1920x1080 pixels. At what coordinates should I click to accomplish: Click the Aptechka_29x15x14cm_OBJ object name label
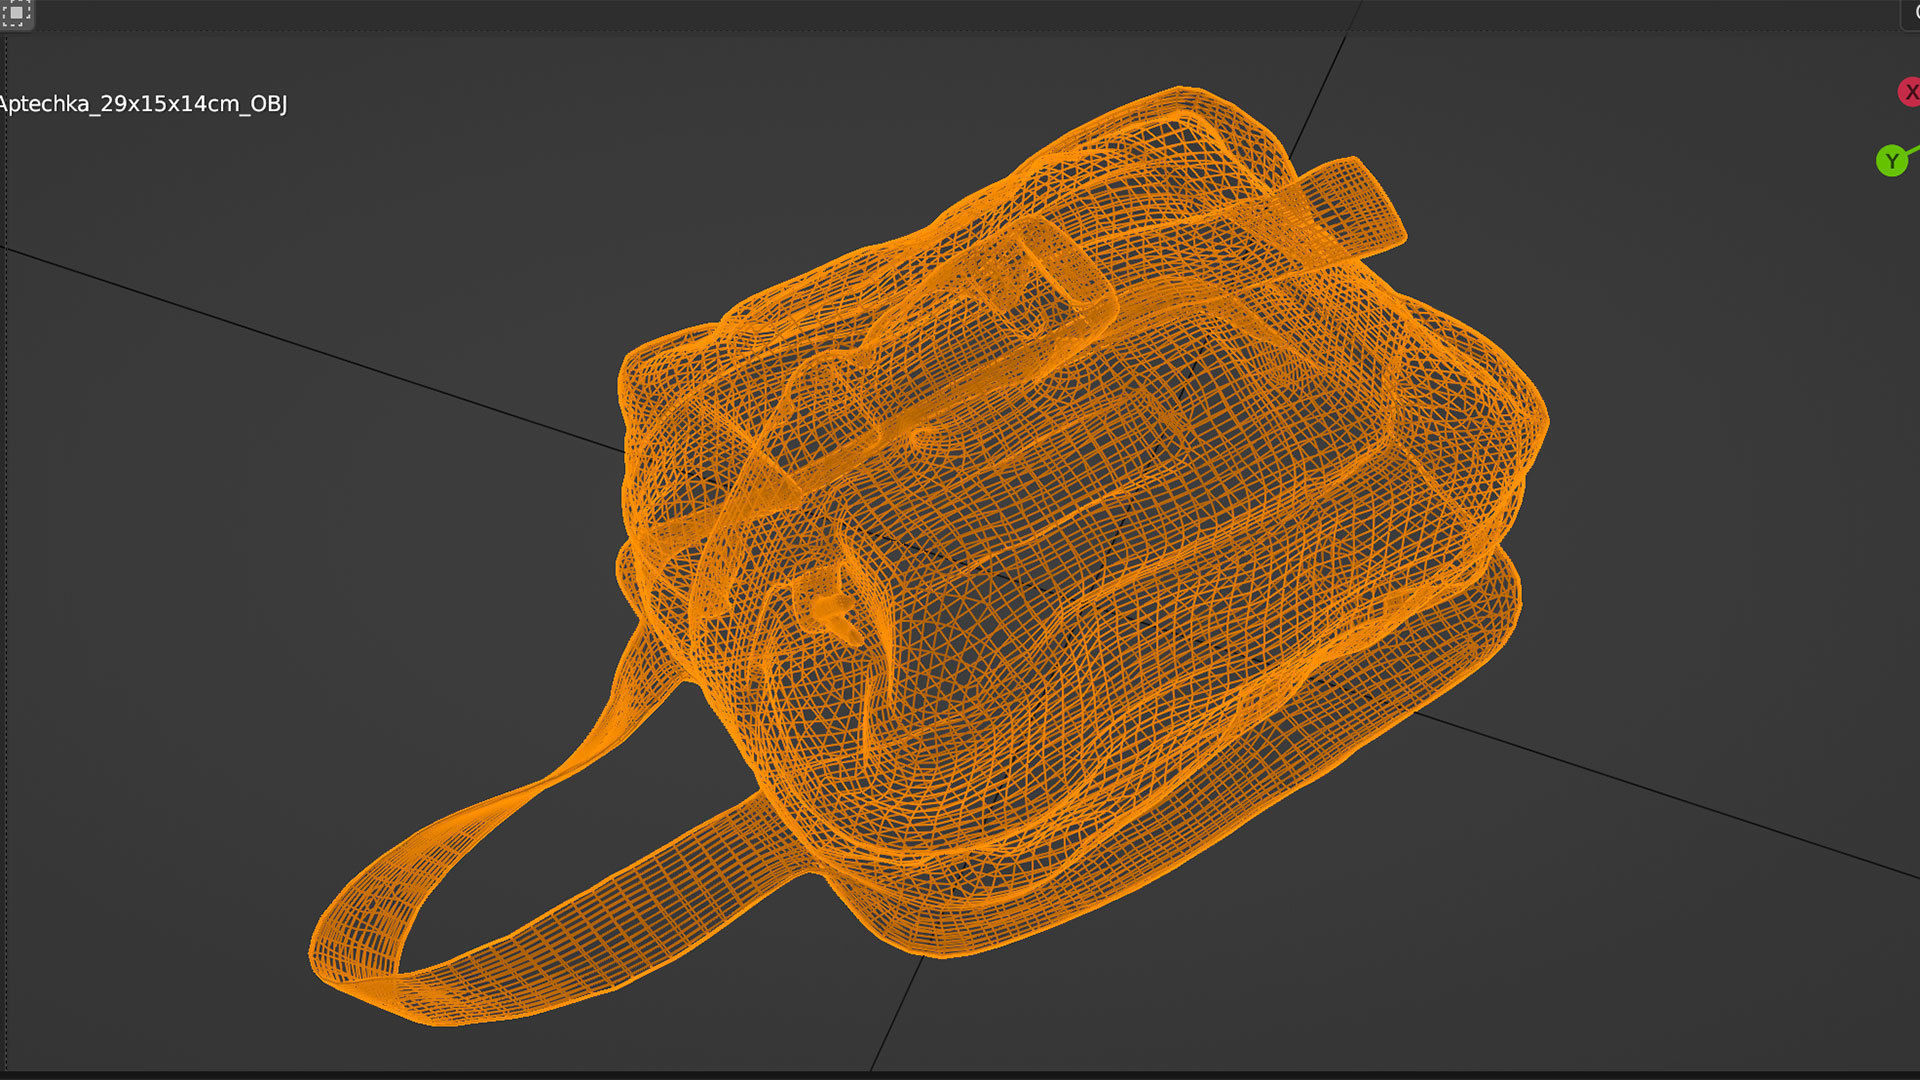143,104
